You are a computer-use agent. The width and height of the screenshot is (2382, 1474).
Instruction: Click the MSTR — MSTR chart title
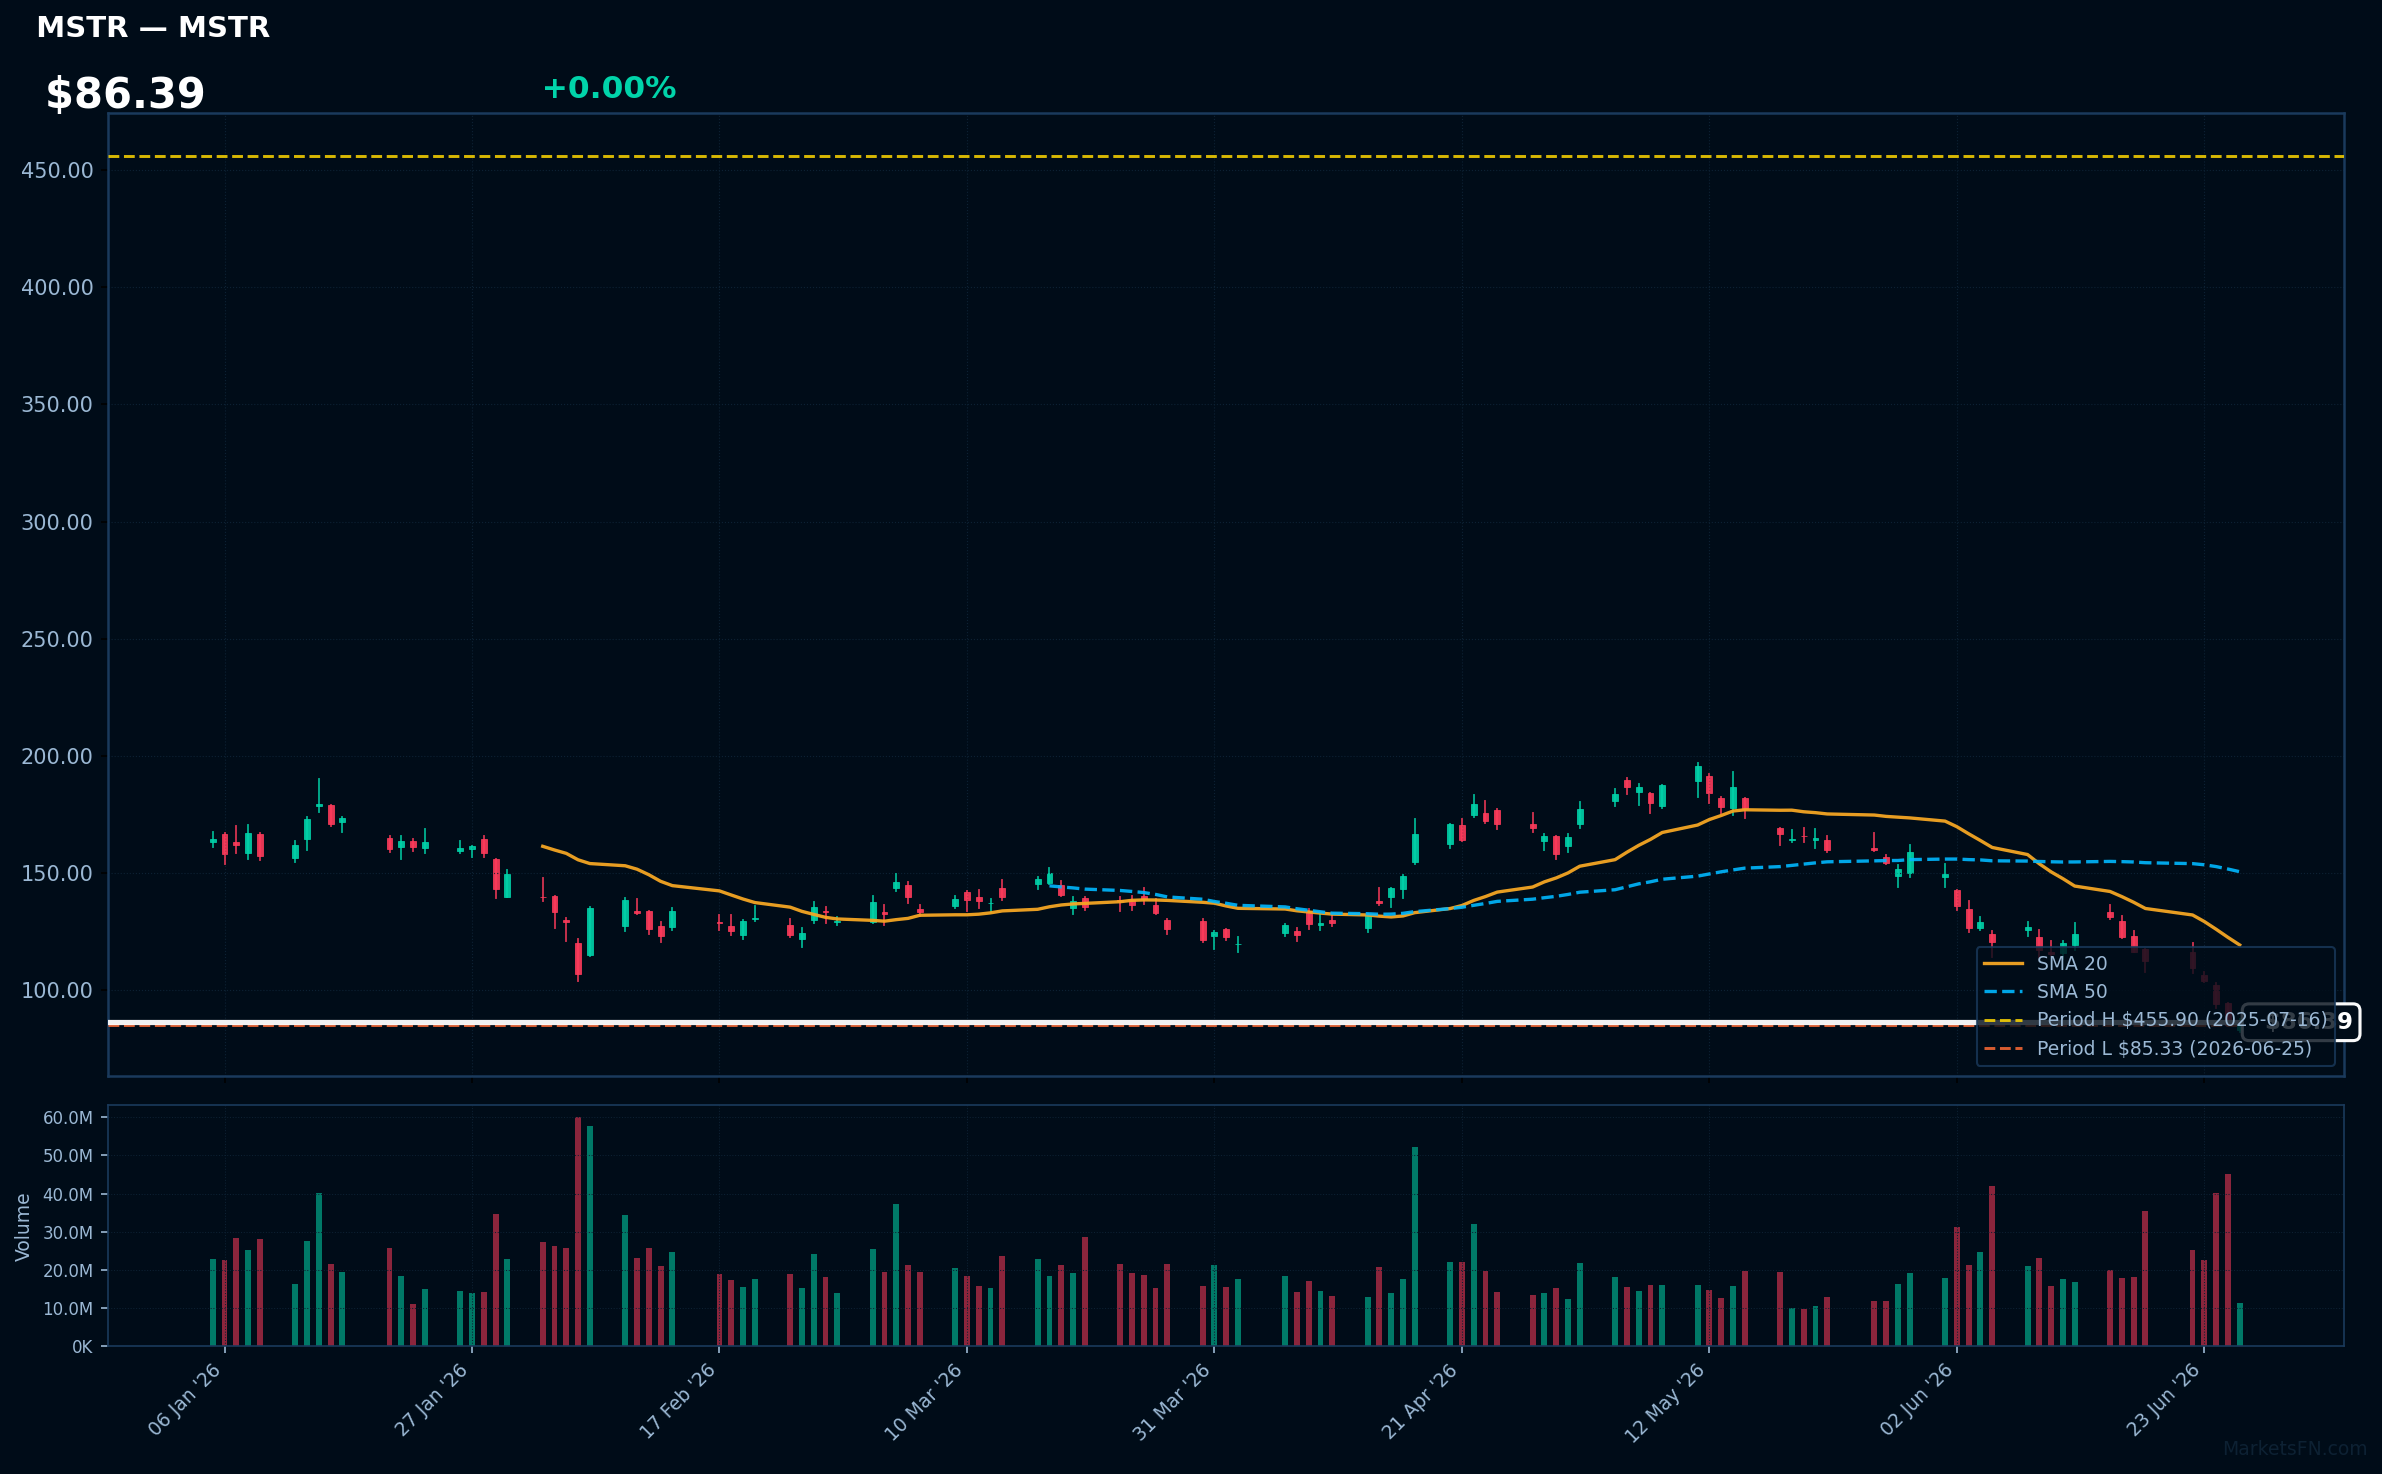[x=153, y=28]
